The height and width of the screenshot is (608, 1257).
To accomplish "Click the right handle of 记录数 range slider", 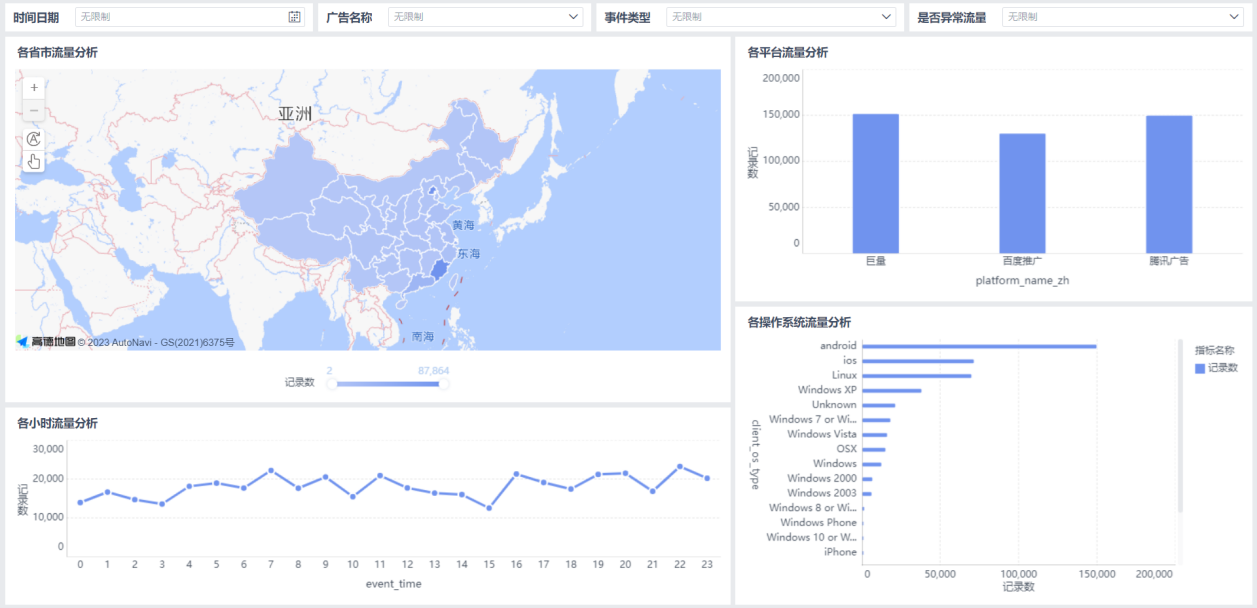I will [x=444, y=383].
